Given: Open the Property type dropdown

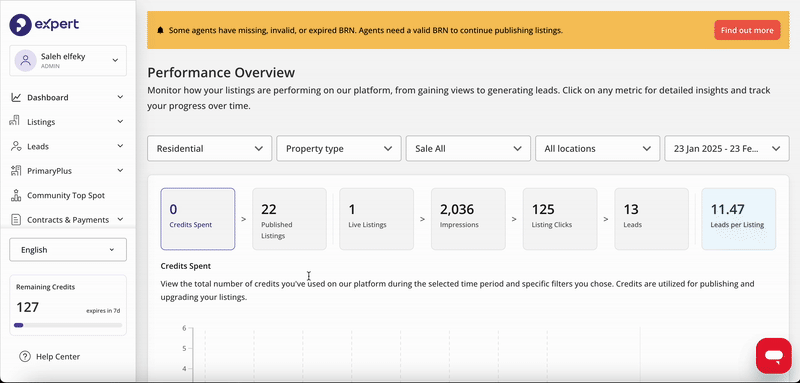Looking at the screenshot, I should [x=339, y=148].
